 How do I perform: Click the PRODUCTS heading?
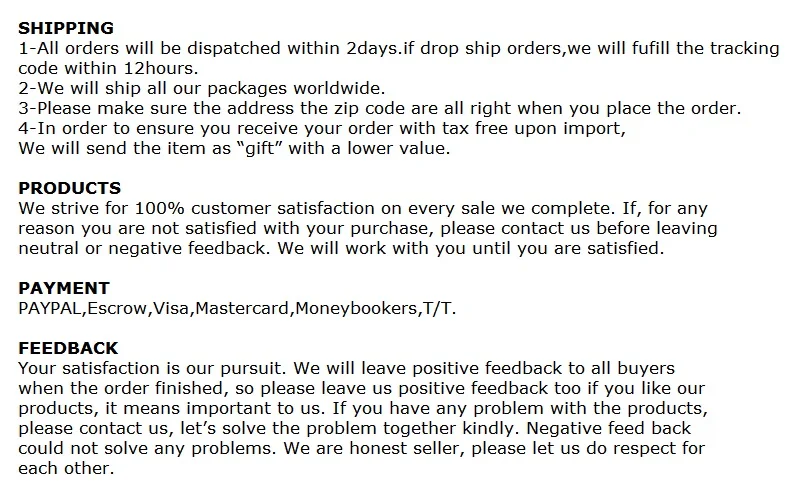click(x=69, y=188)
